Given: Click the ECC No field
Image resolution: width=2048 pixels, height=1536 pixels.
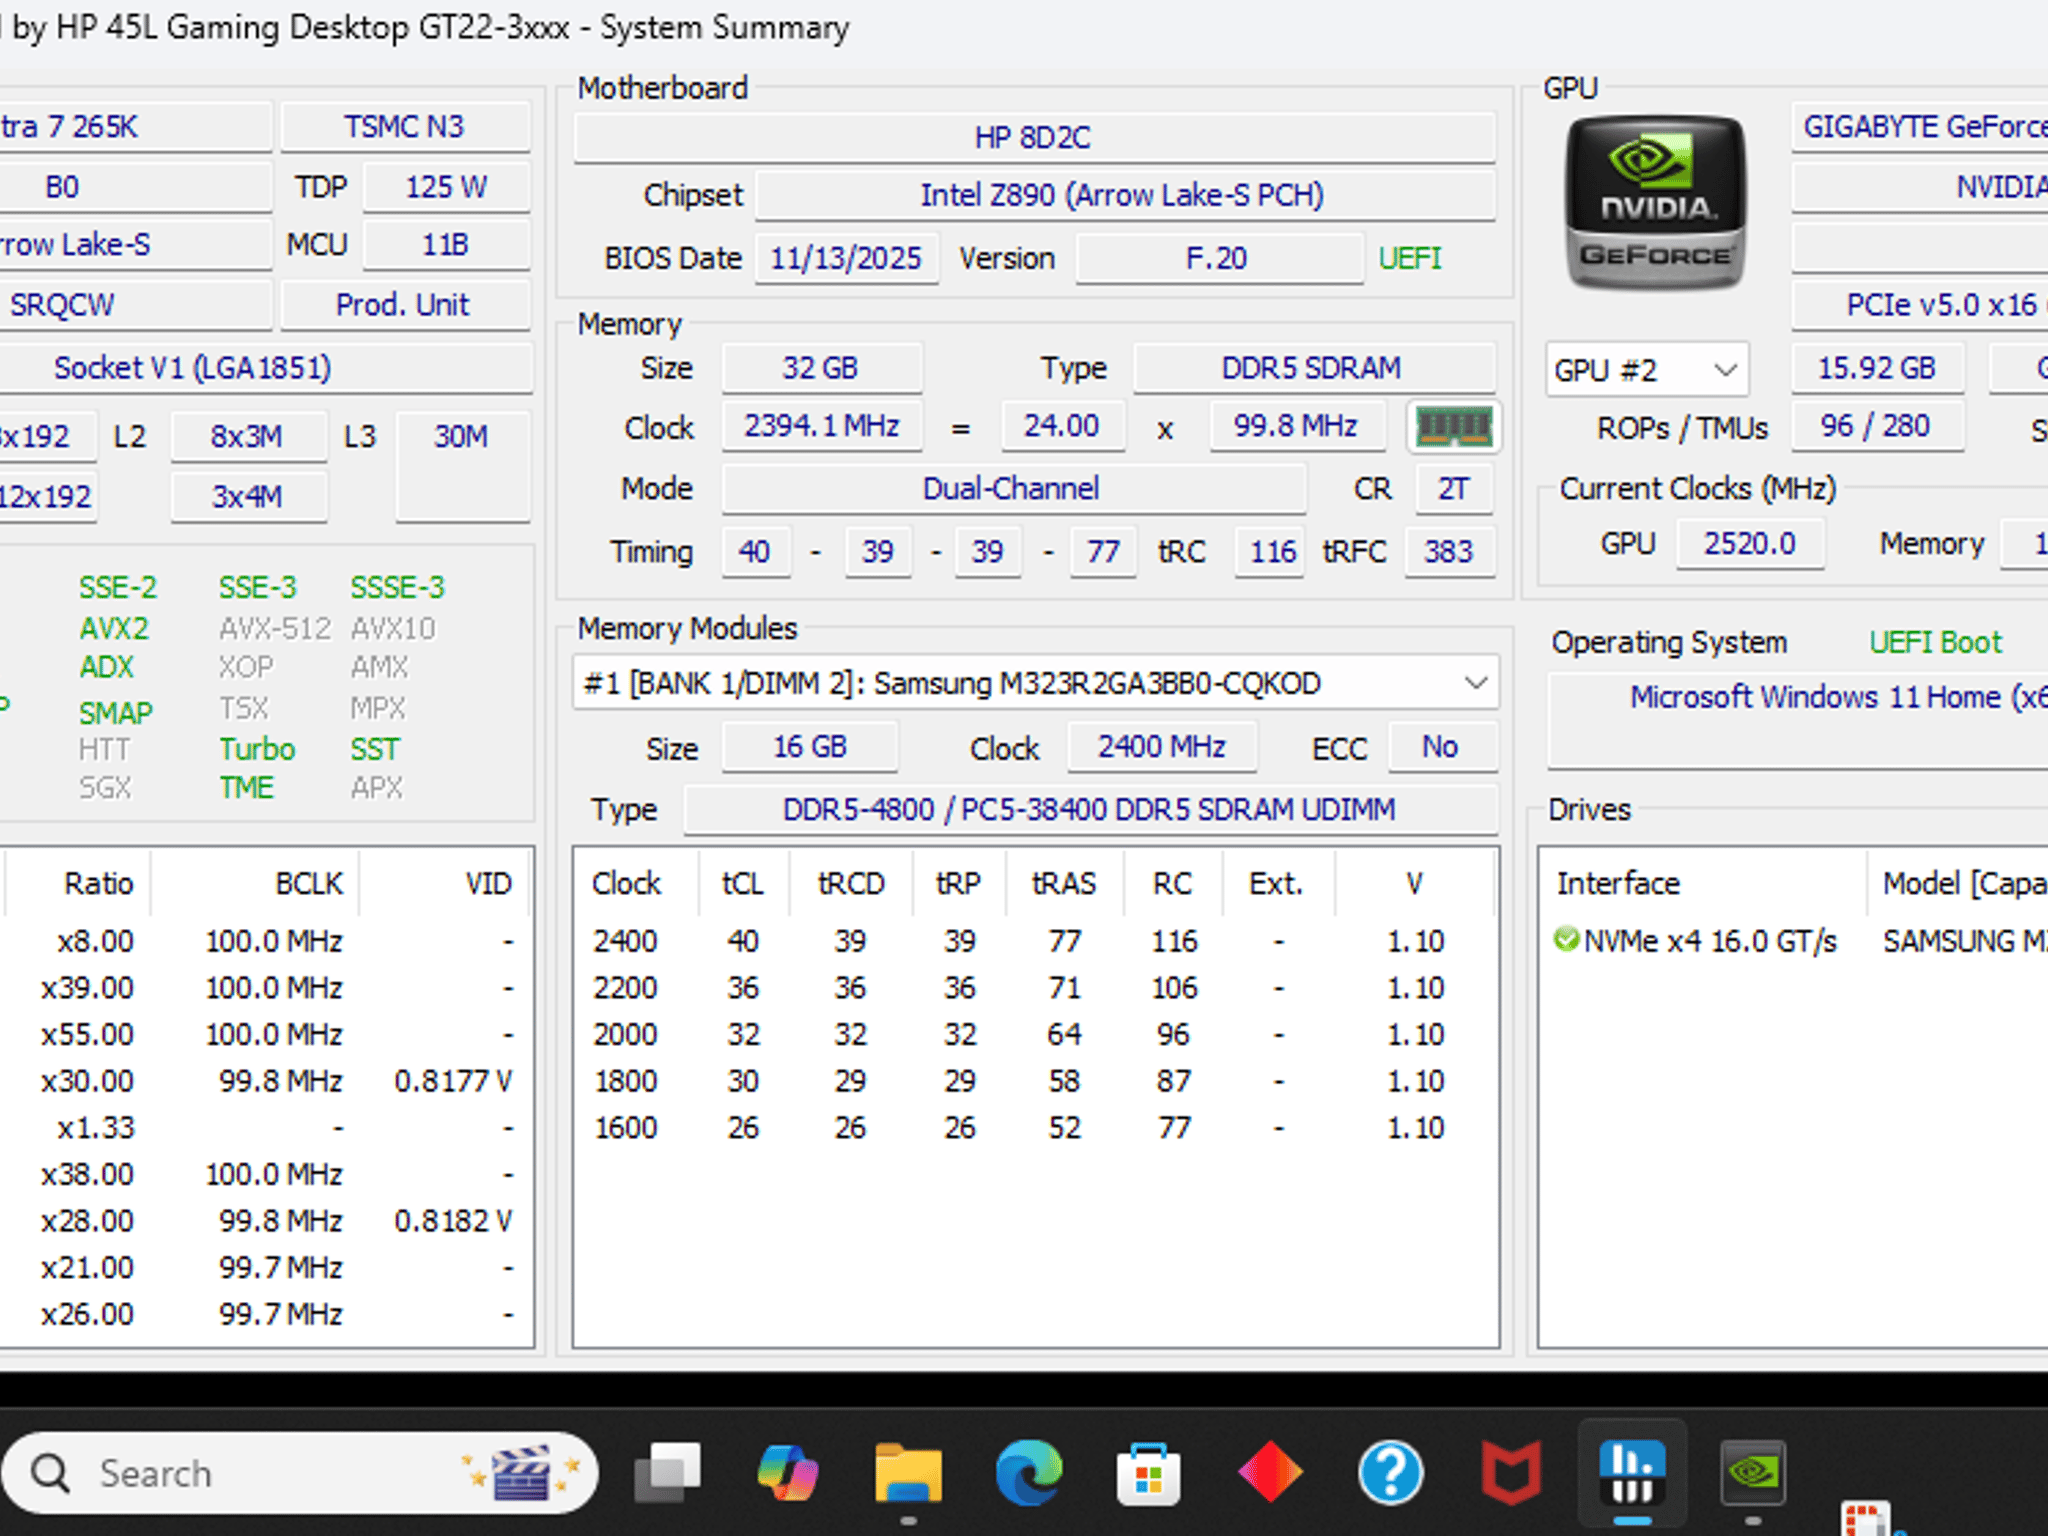Looking at the screenshot, I should coord(1442,746).
